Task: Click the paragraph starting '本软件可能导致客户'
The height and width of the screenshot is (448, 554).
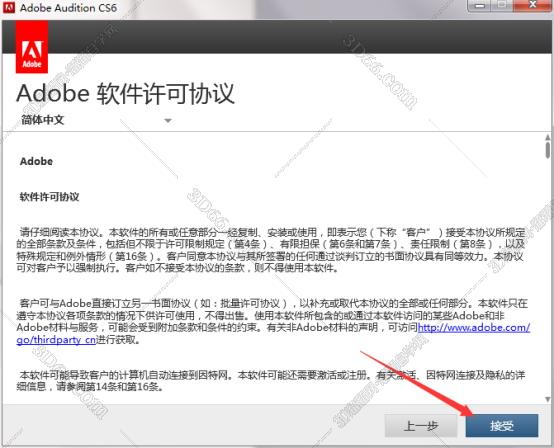Action: point(271,381)
